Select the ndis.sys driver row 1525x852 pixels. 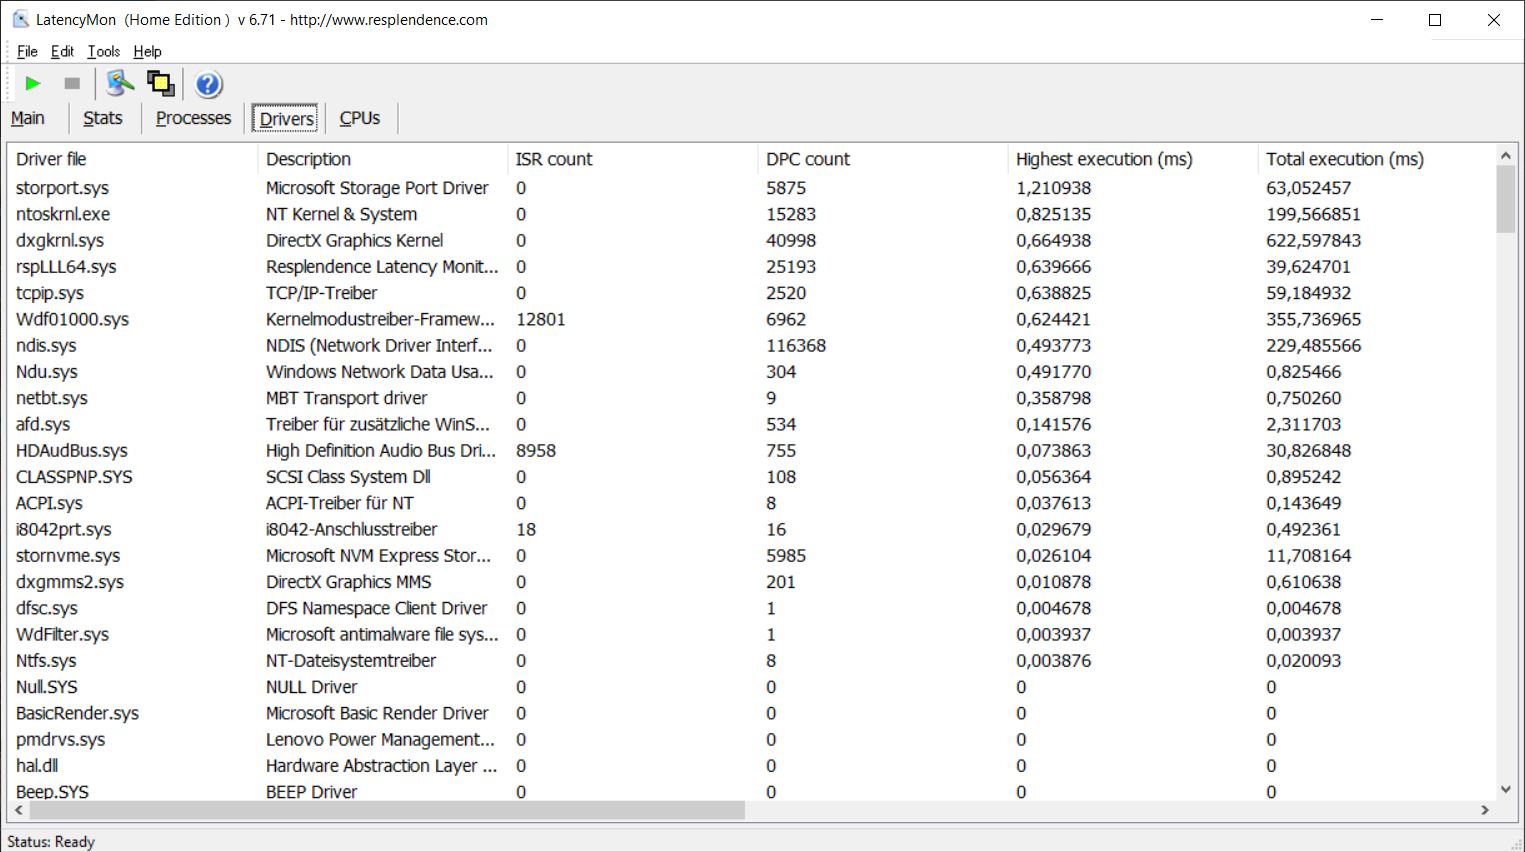tap(750, 345)
